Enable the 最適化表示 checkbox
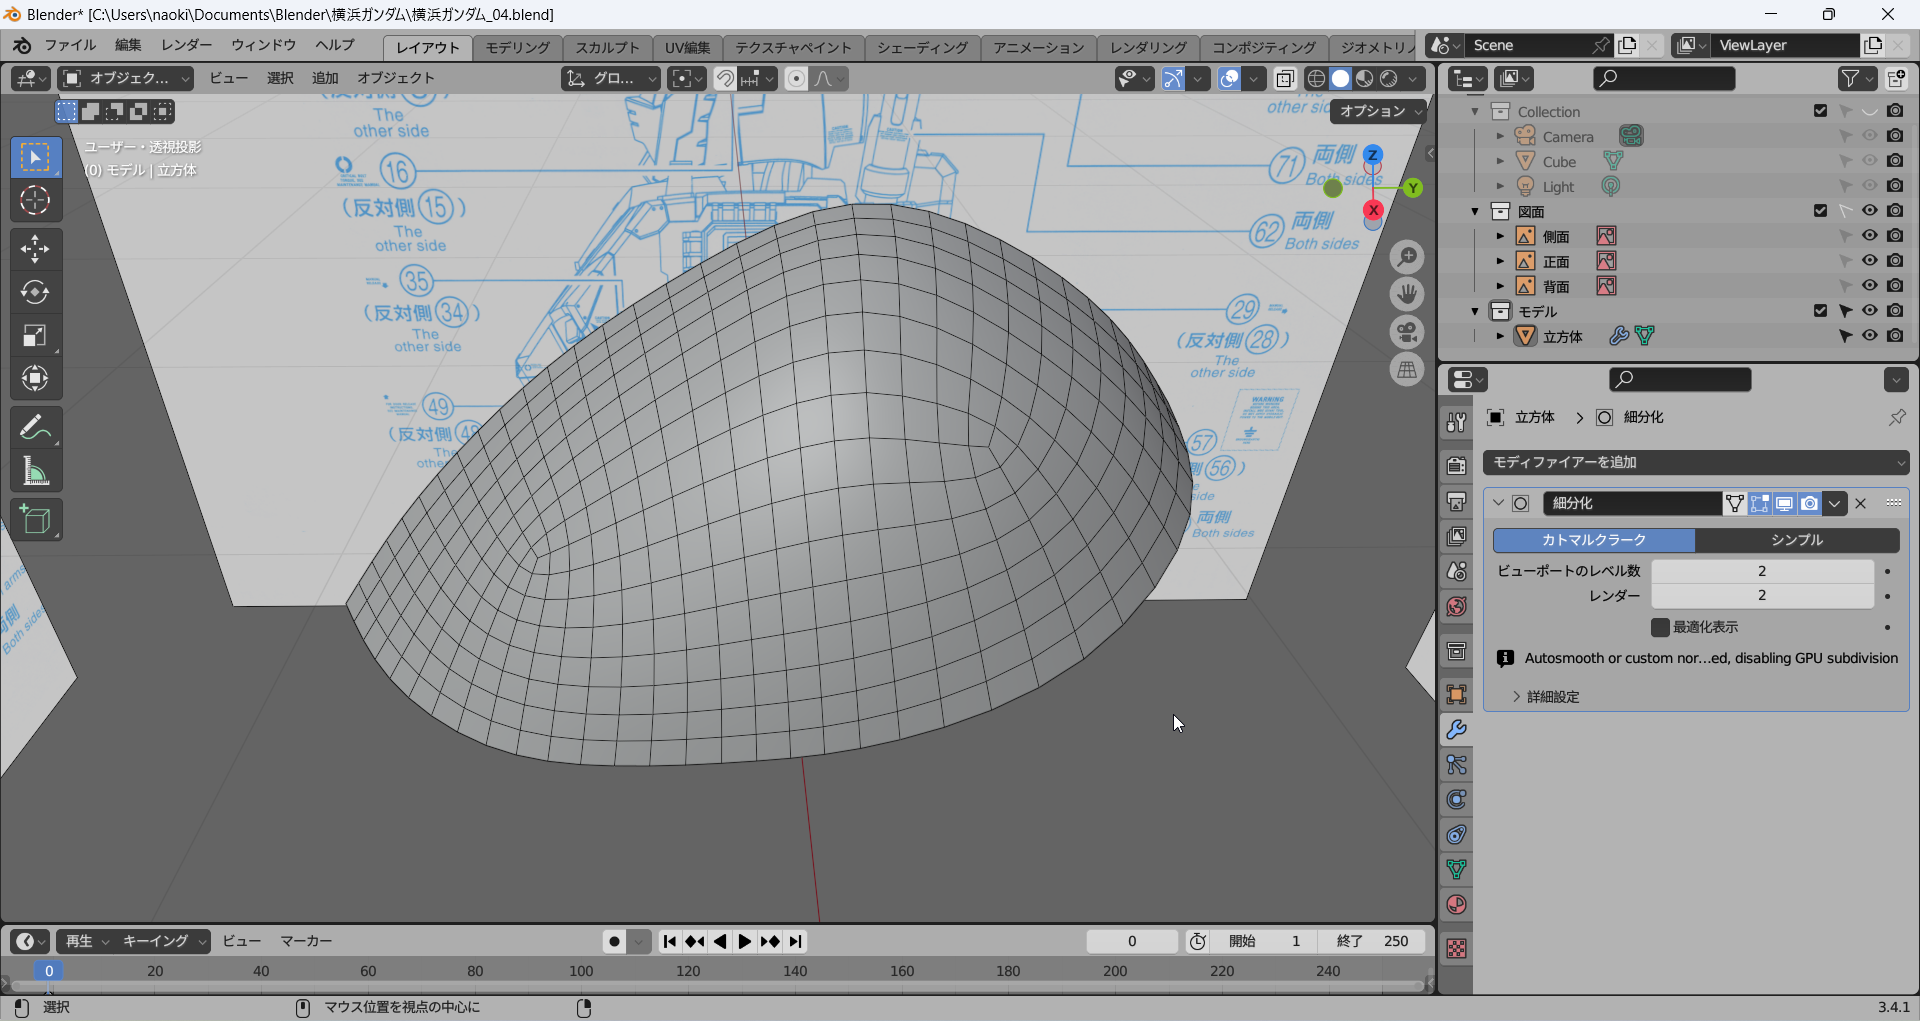This screenshot has height=1021, width=1920. 1660,627
